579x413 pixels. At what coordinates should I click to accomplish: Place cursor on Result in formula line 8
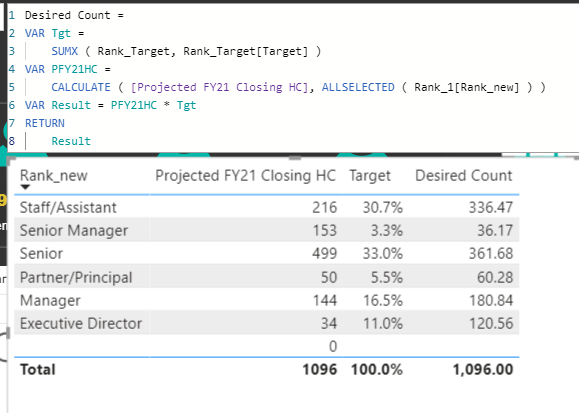click(x=71, y=141)
